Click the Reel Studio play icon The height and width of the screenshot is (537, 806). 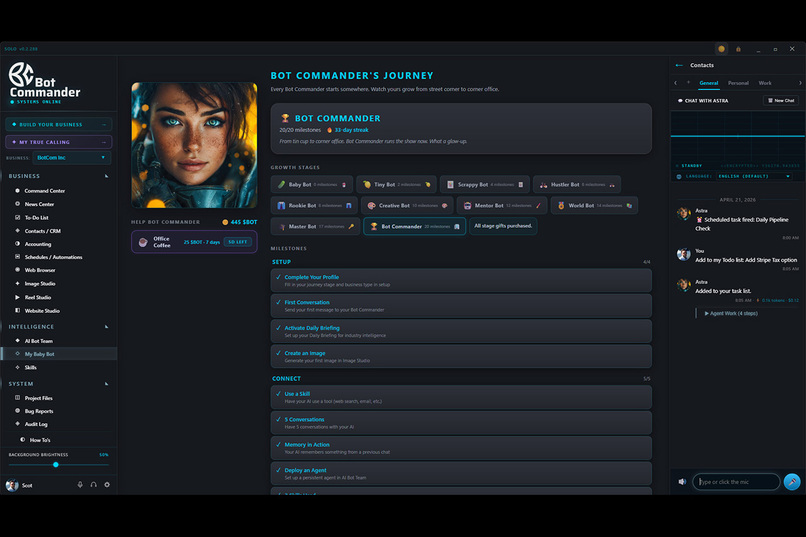[17, 297]
